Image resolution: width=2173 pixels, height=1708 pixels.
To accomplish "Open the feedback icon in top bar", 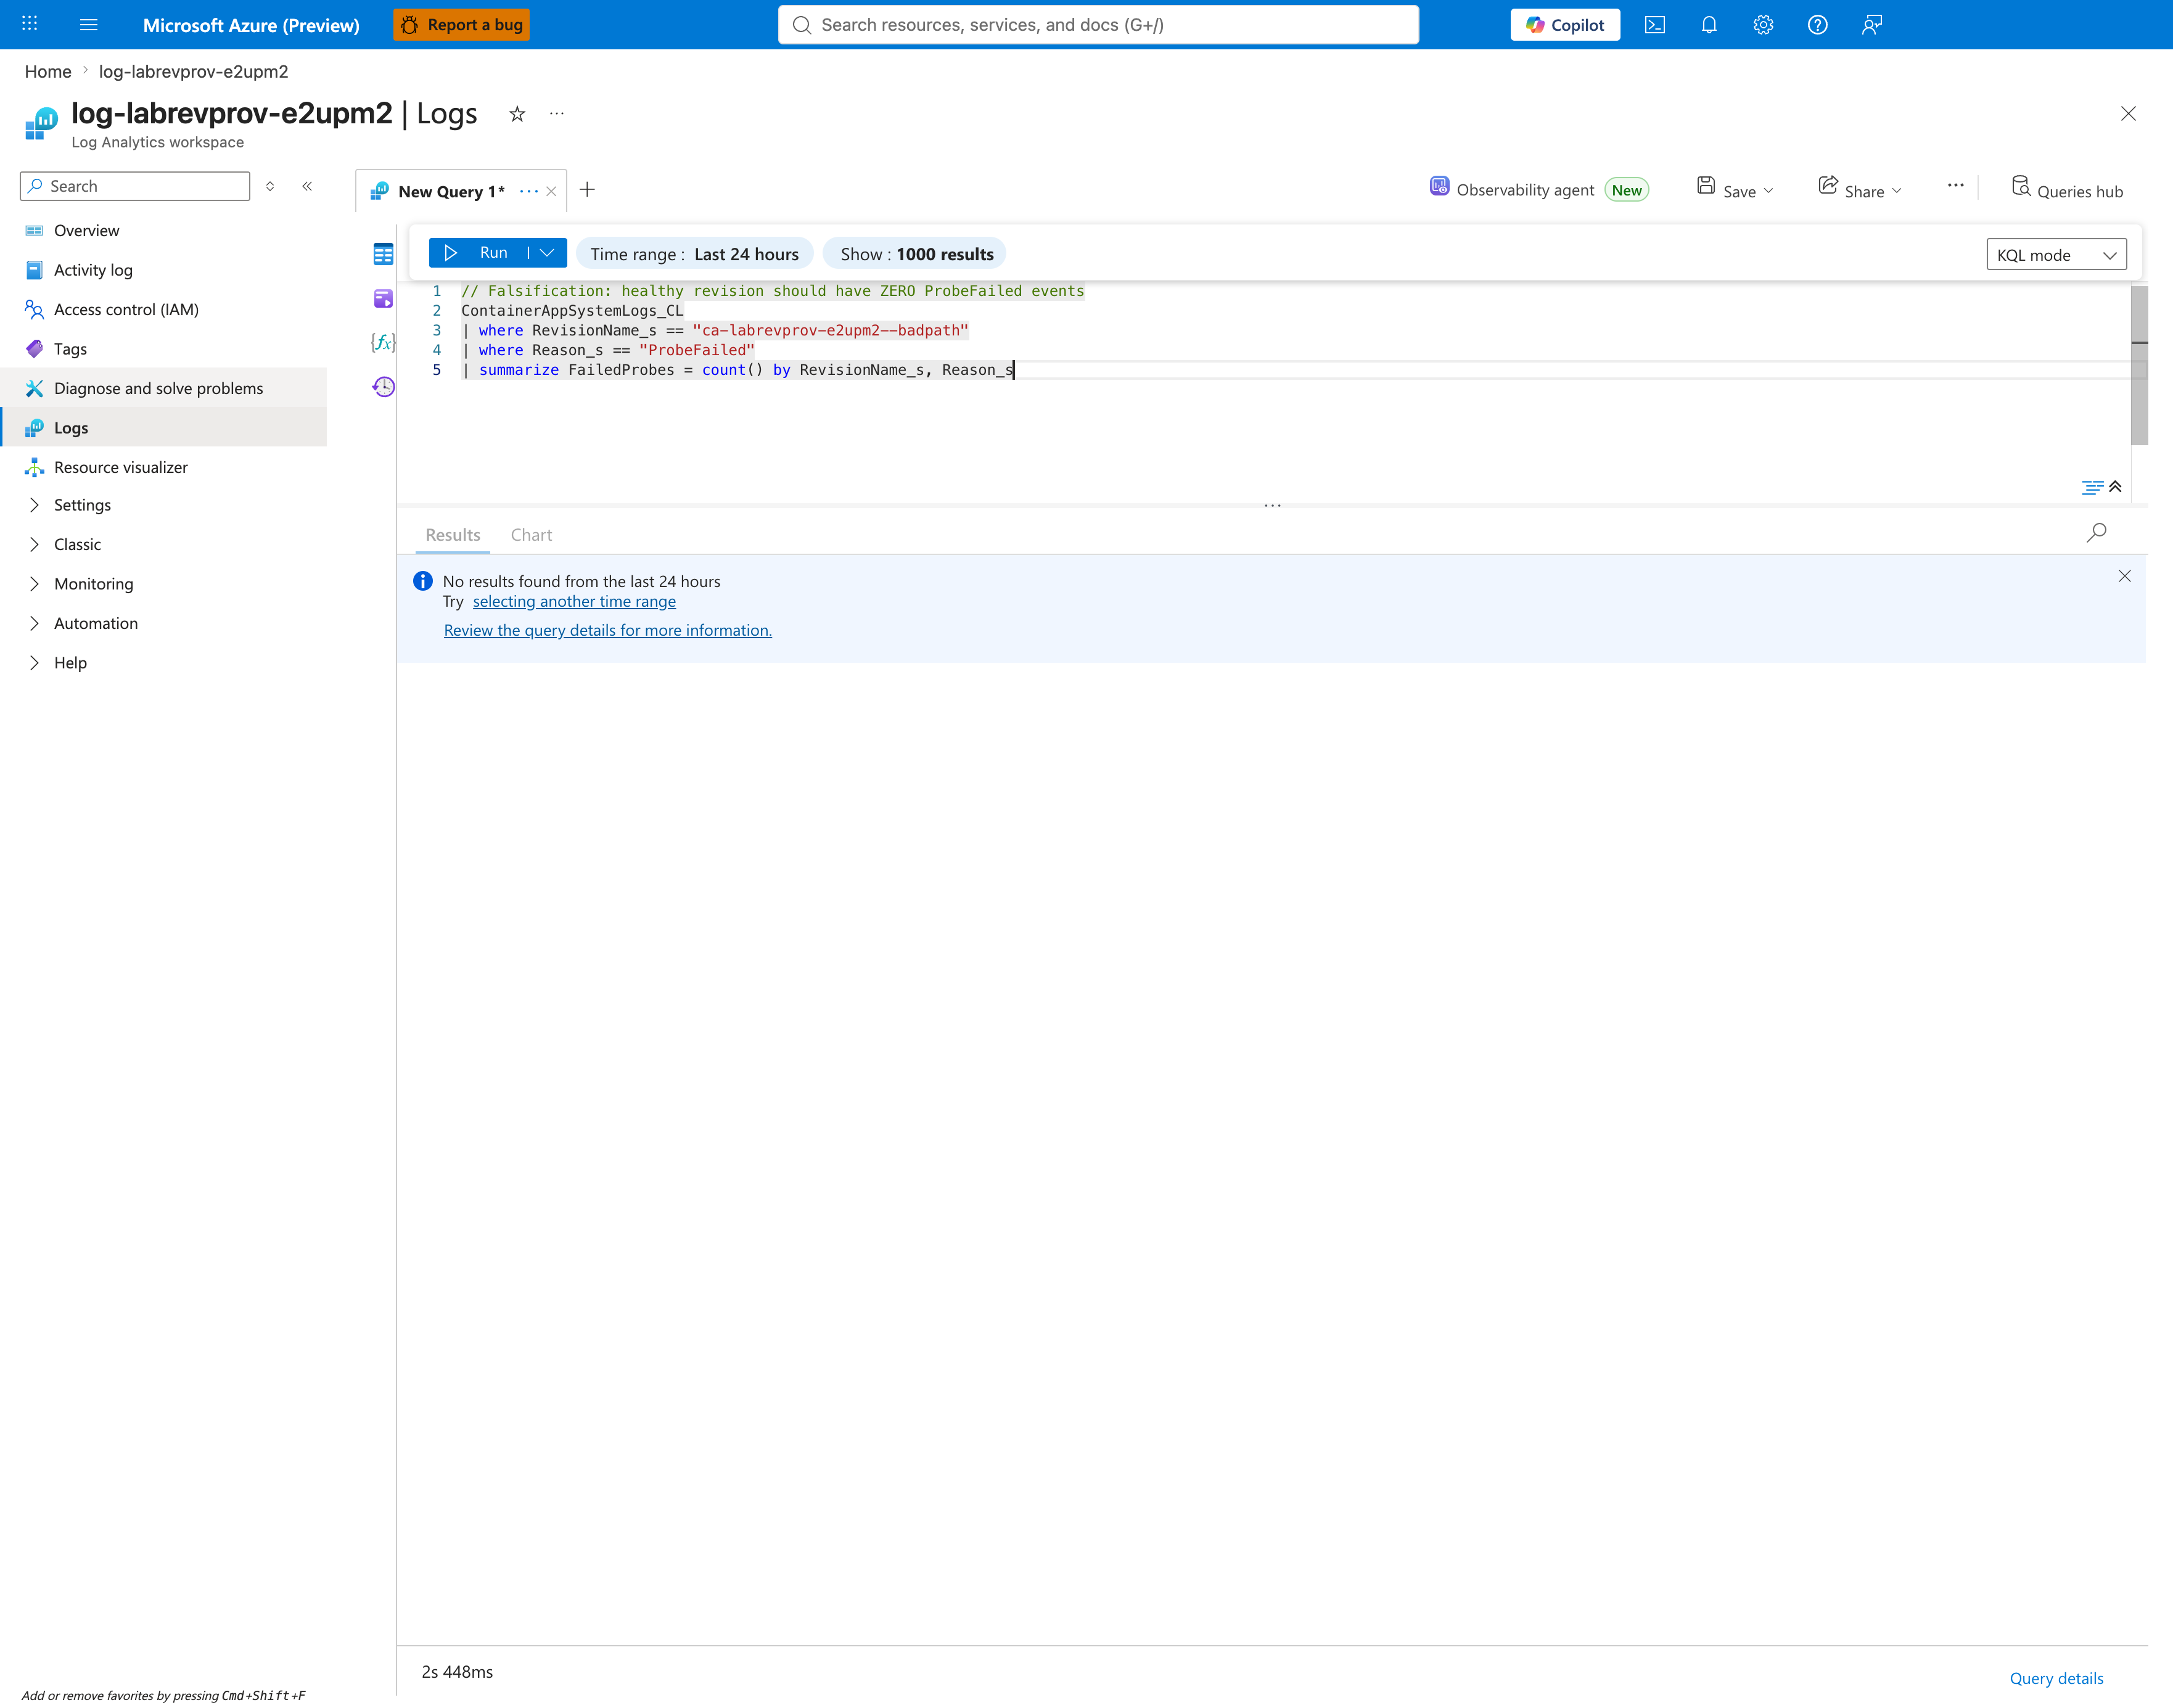I will click(1872, 25).
